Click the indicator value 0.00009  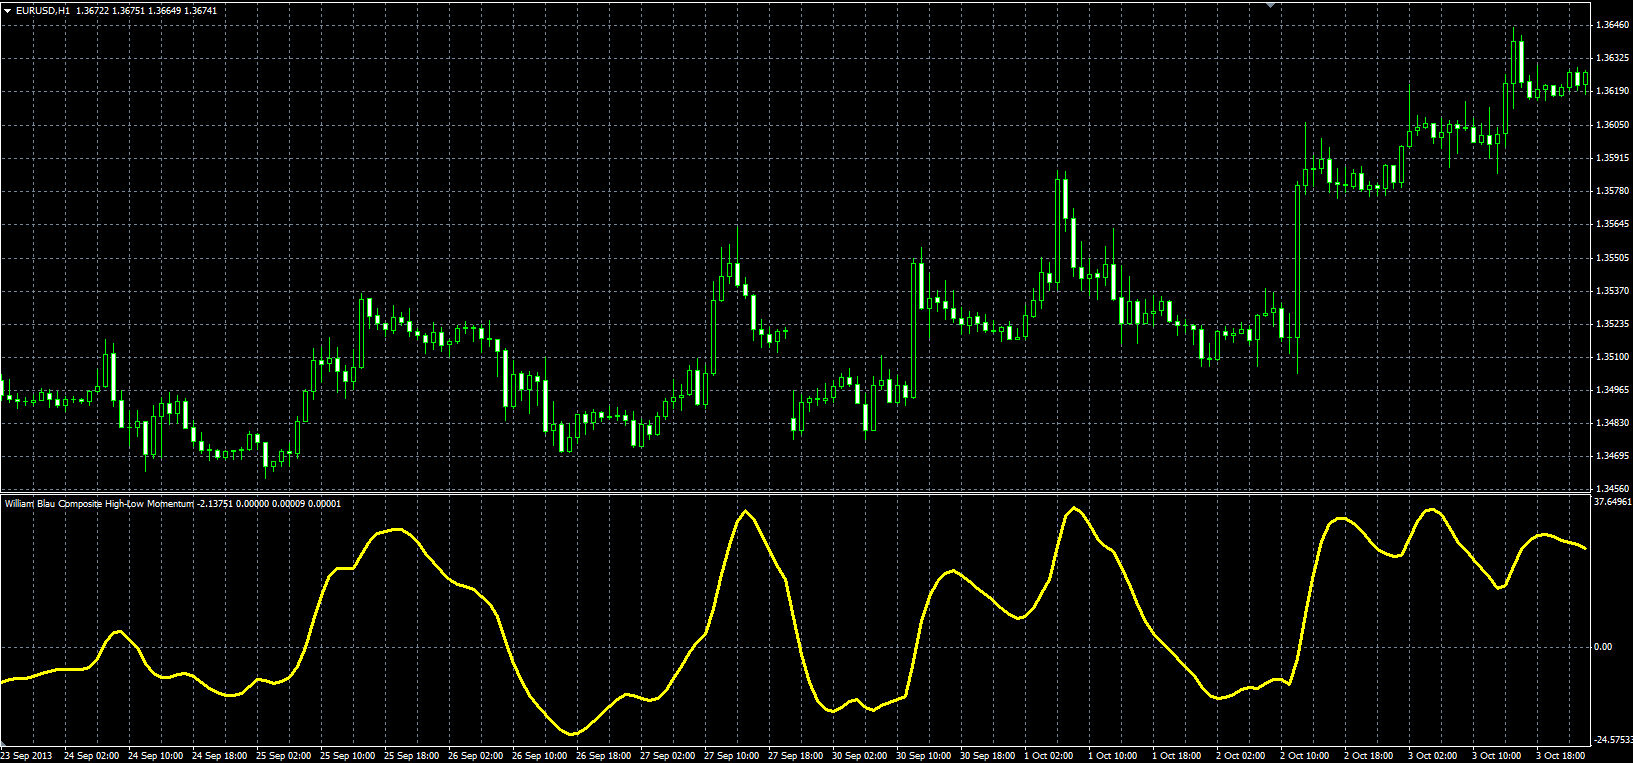(x=290, y=504)
